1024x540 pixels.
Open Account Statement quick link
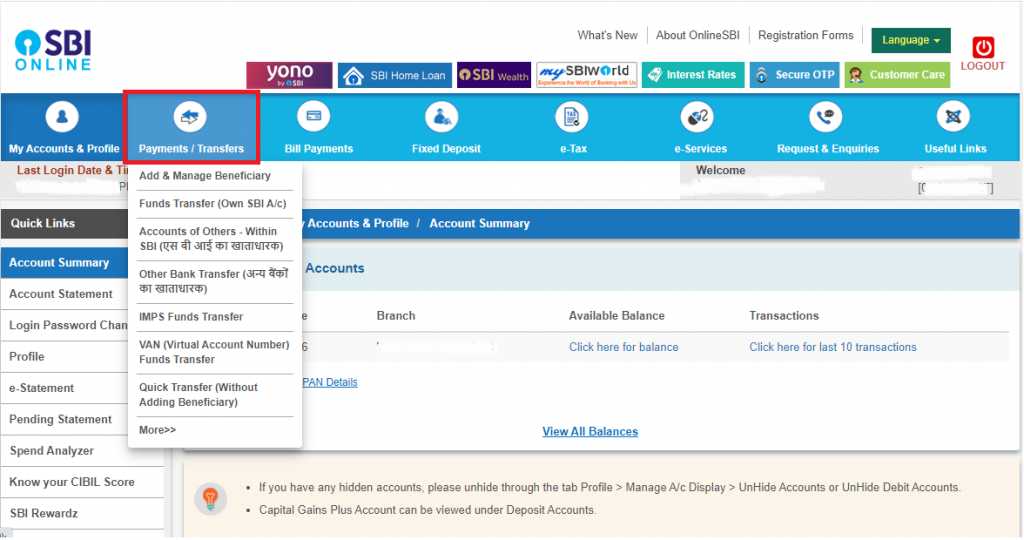click(64, 294)
